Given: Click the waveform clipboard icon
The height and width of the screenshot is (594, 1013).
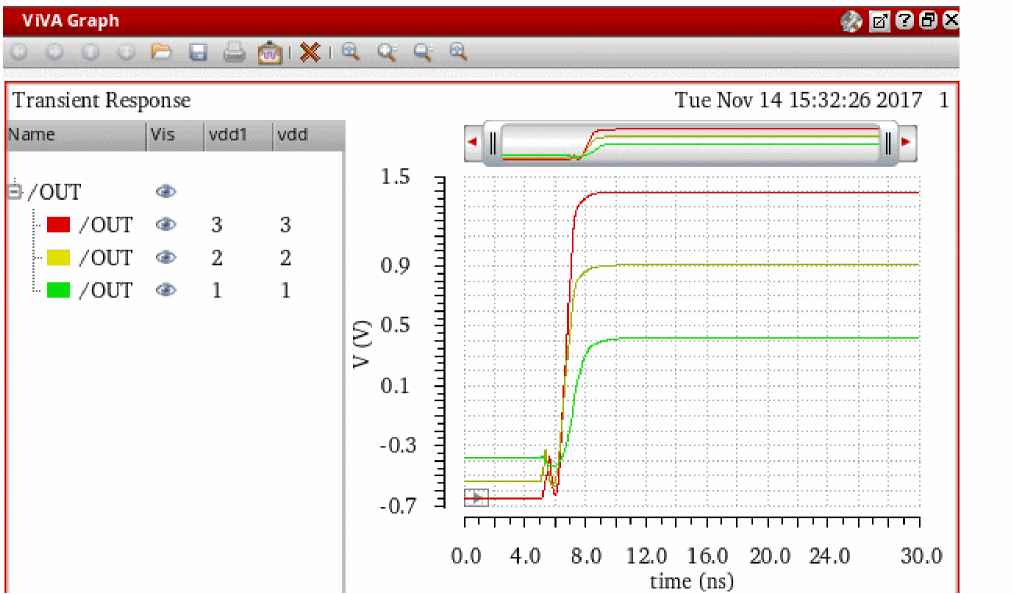Looking at the screenshot, I should (x=270, y=52).
